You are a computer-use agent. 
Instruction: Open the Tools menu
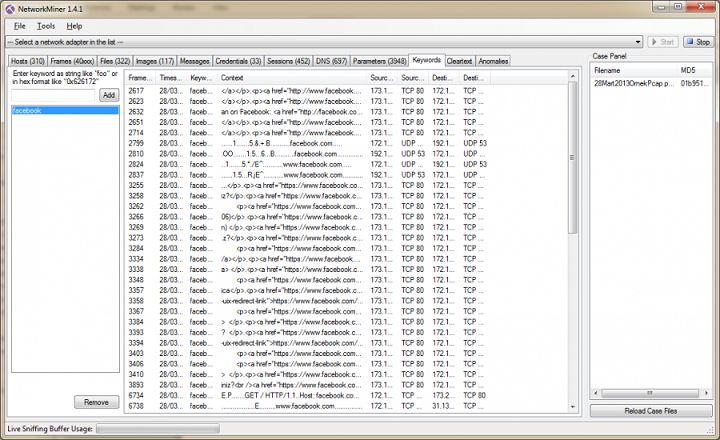pos(46,26)
